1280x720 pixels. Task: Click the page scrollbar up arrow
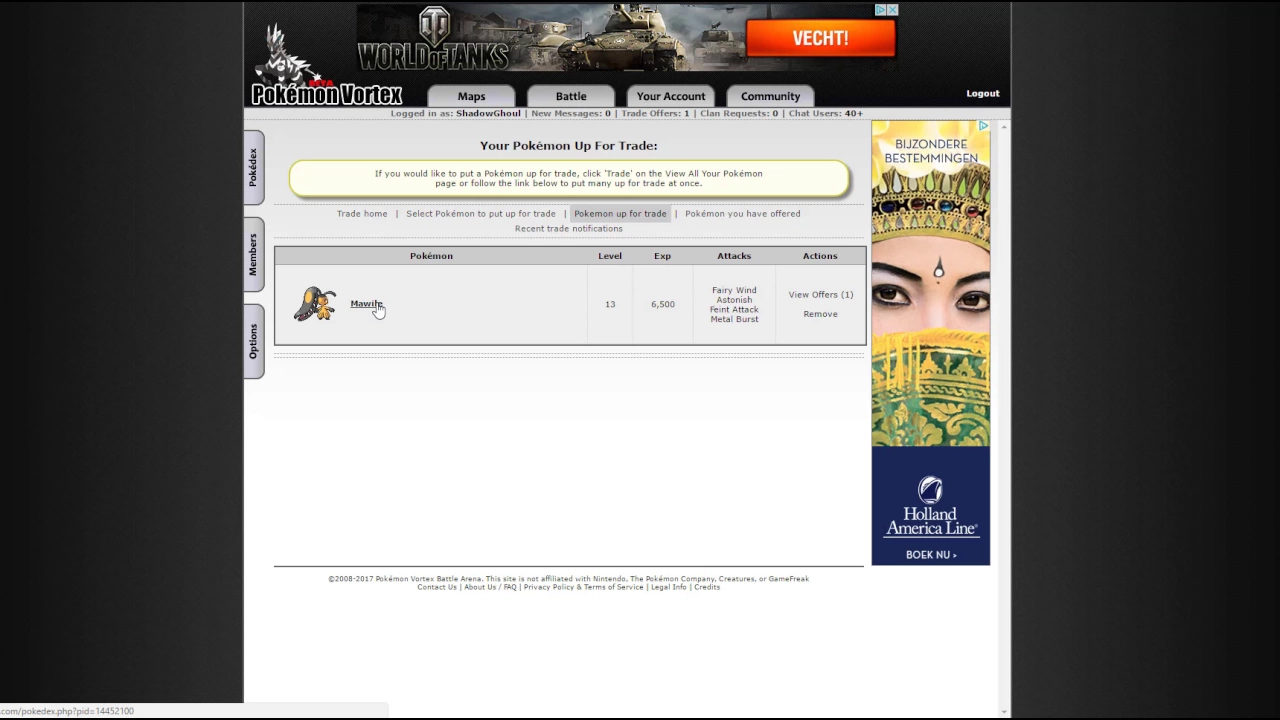(1003, 126)
